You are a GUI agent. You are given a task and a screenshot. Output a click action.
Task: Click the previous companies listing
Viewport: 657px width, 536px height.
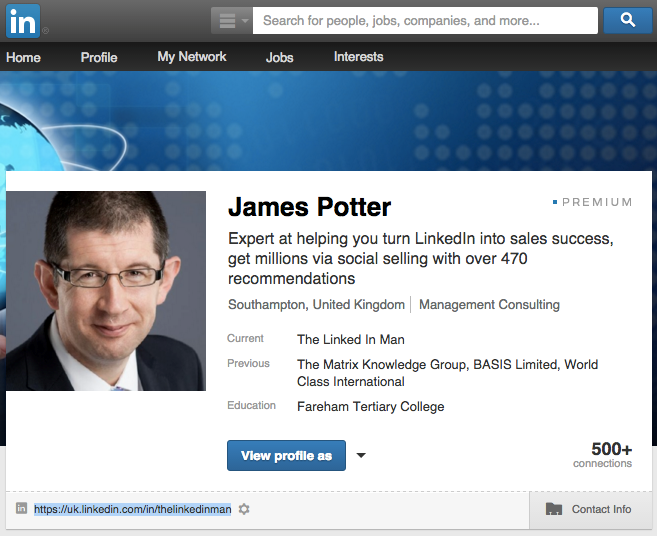point(447,373)
